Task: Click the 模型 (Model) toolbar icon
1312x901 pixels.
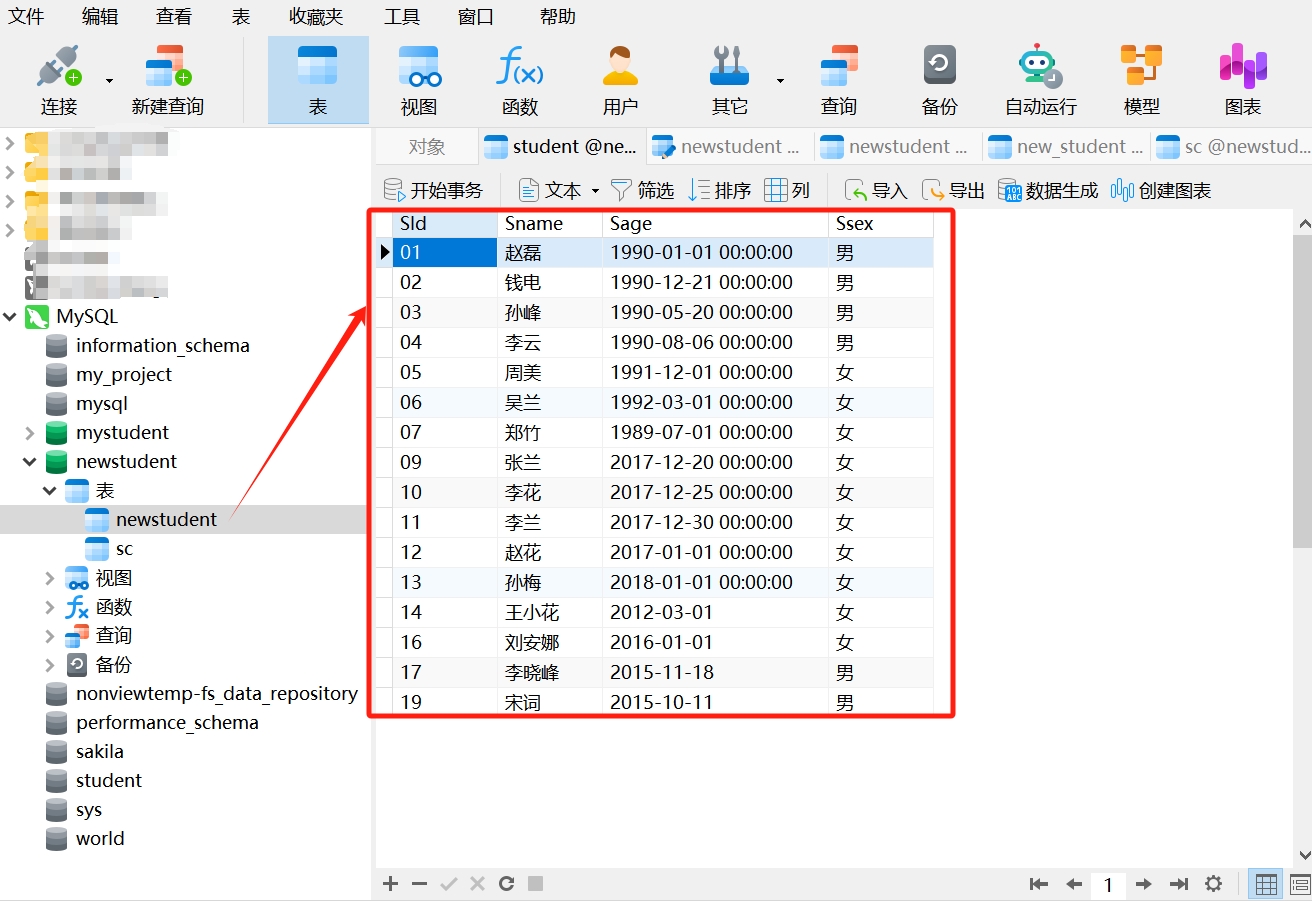Action: [1141, 80]
